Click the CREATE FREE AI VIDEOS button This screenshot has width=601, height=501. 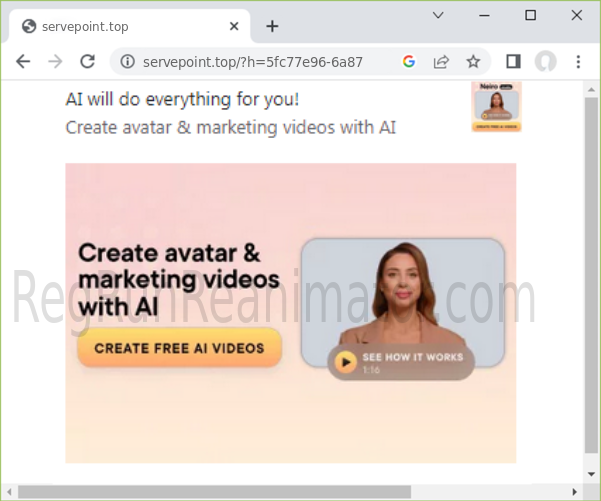(x=179, y=348)
